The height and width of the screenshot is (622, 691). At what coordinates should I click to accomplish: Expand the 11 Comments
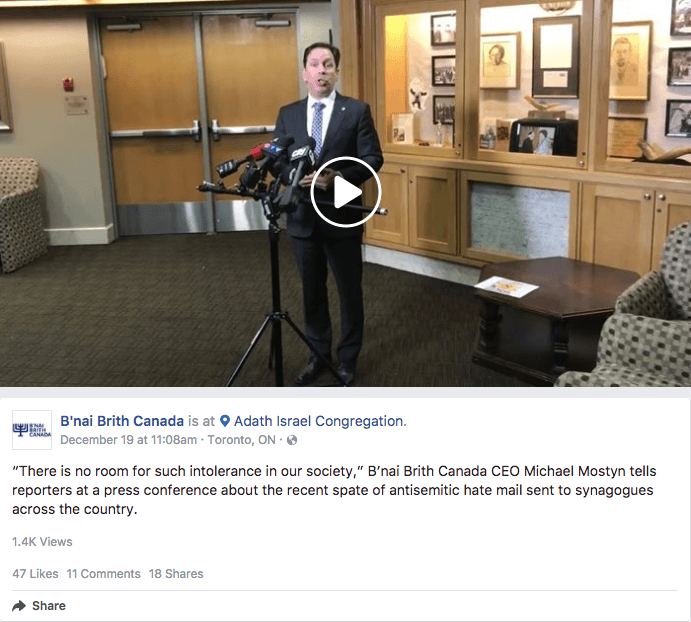point(104,574)
